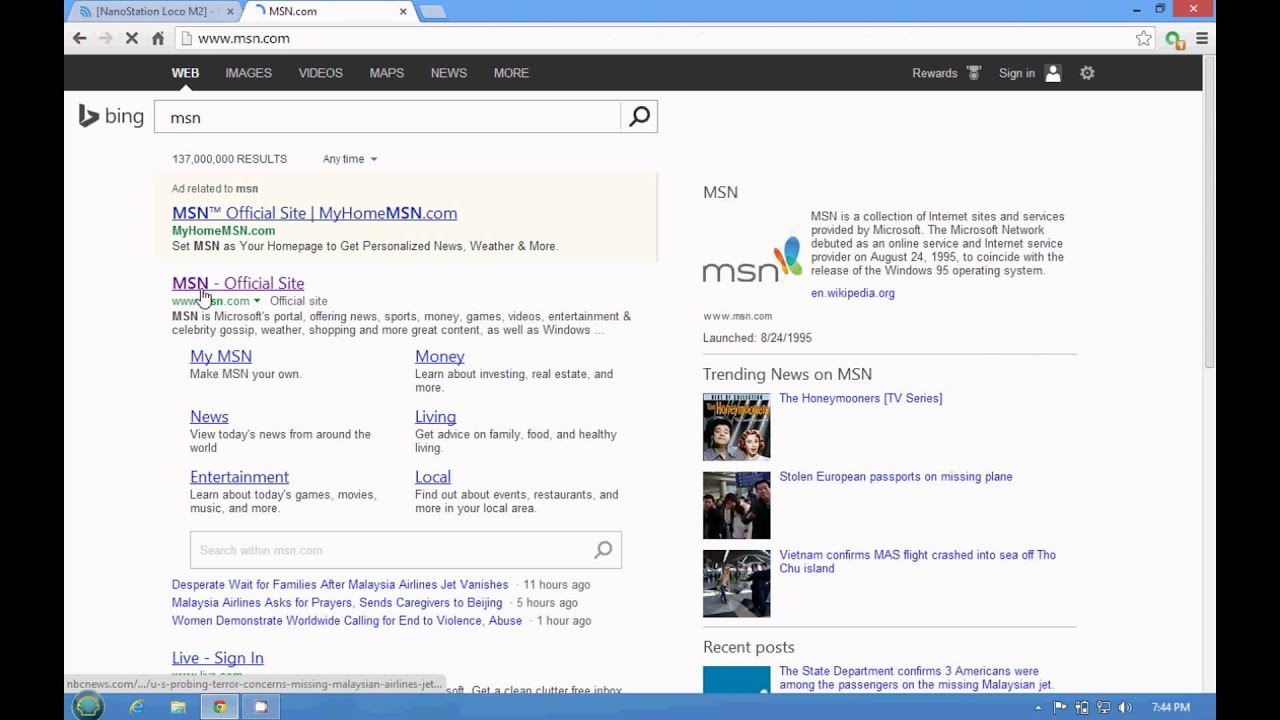Open the My MSN sublink
Viewport: 1280px width, 720px height.
[x=221, y=356]
